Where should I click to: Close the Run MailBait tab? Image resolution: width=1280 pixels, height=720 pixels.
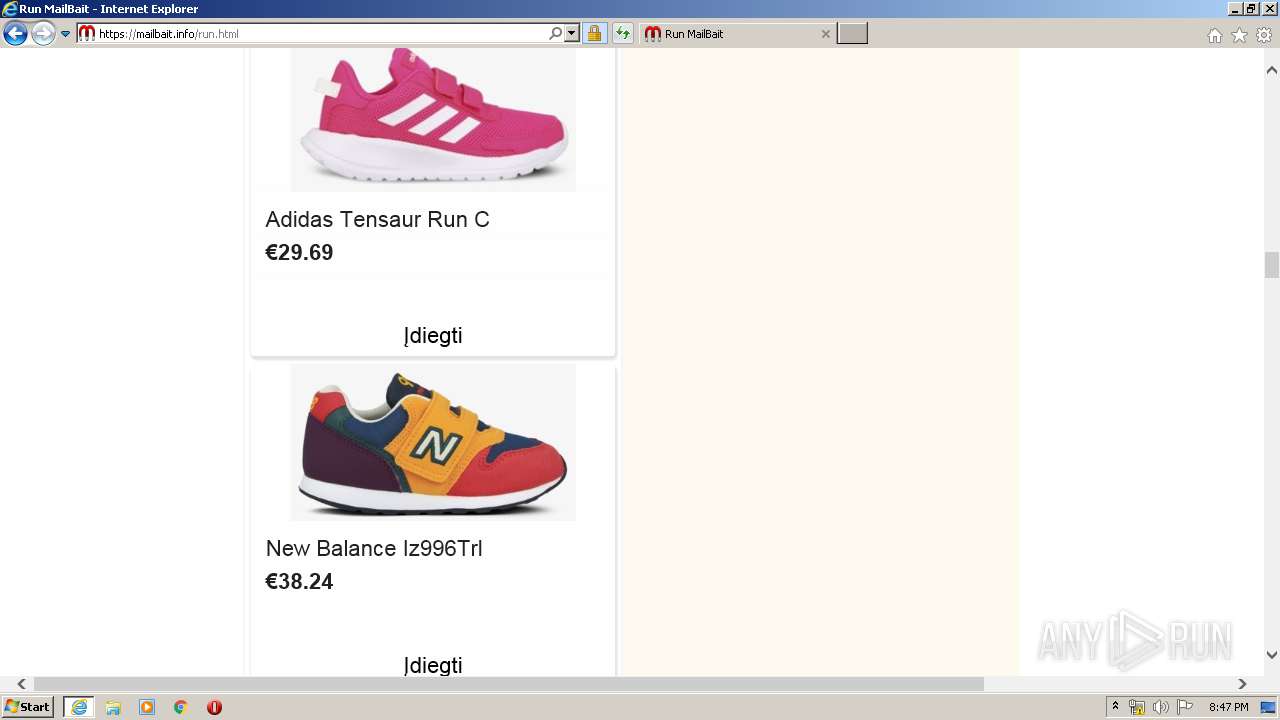click(x=825, y=34)
